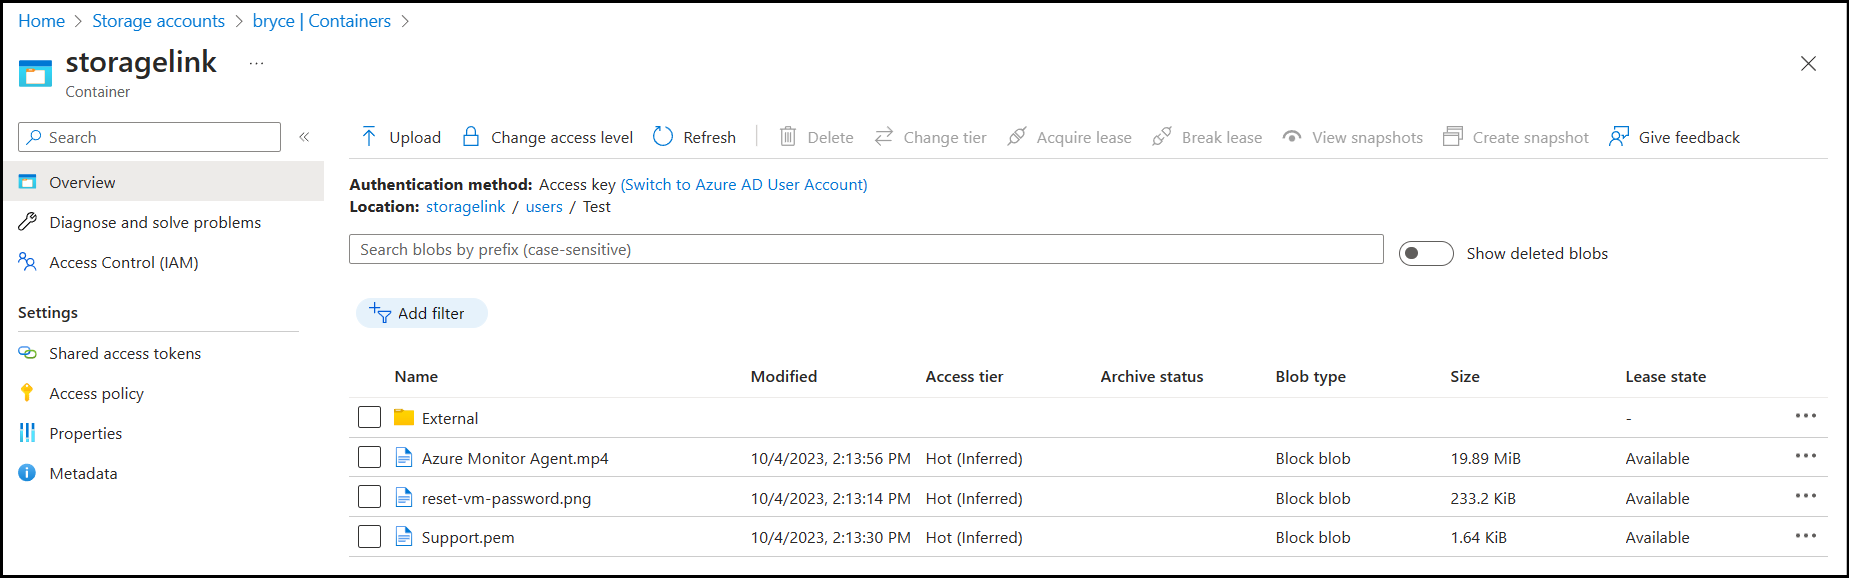Go to Home breadcrumb

pyautogui.click(x=41, y=21)
